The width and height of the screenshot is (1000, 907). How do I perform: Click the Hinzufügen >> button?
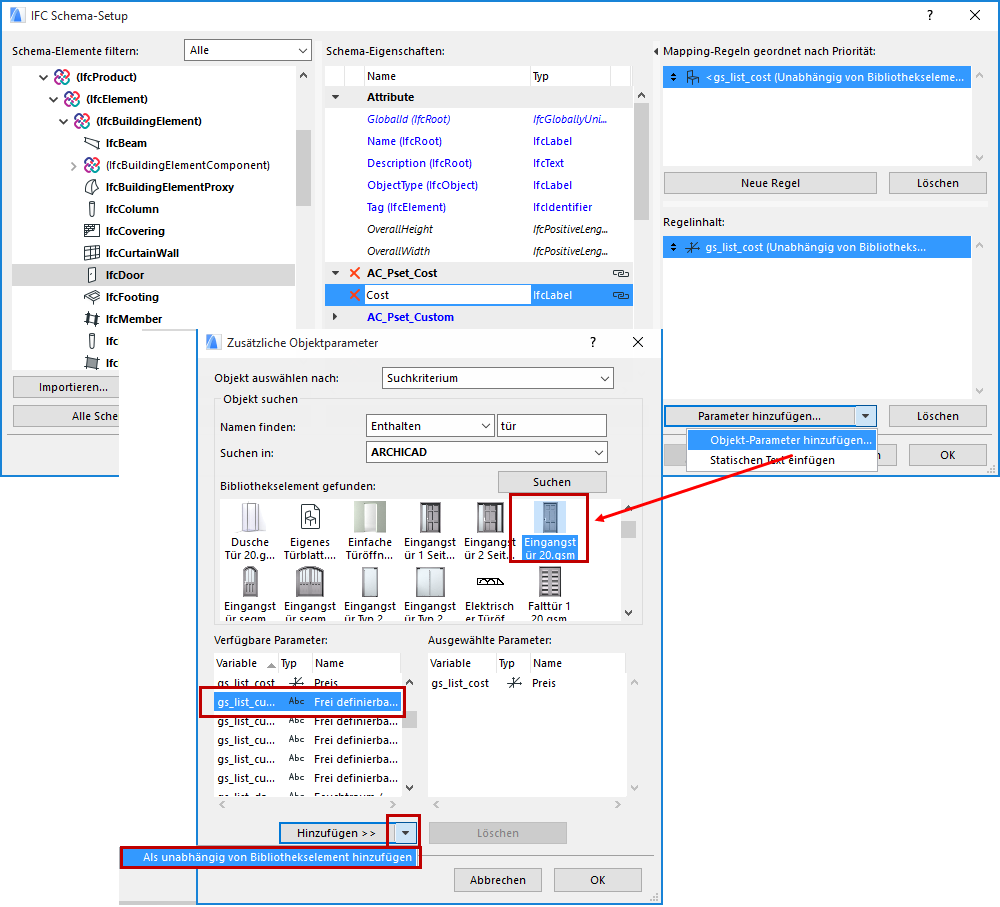pyautogui.click(x=336, y=833)
